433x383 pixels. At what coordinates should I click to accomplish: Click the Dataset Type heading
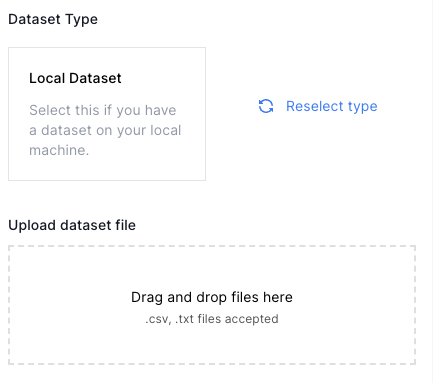(x=53, y=19)
